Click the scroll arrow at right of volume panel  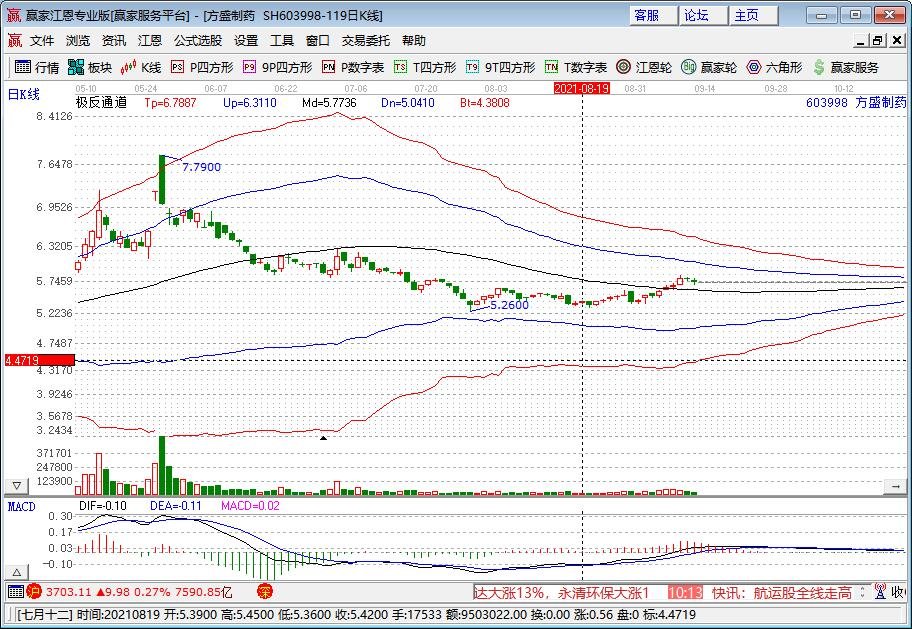(894, 485)
